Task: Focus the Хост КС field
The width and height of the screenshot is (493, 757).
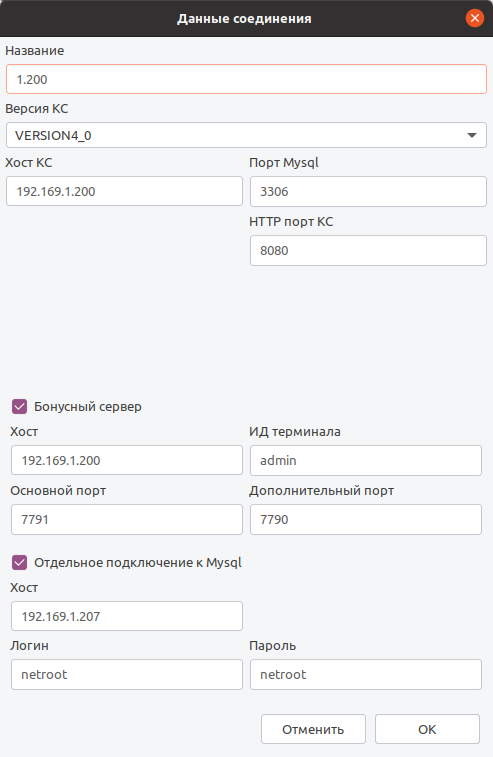Action: pos(124,191)
